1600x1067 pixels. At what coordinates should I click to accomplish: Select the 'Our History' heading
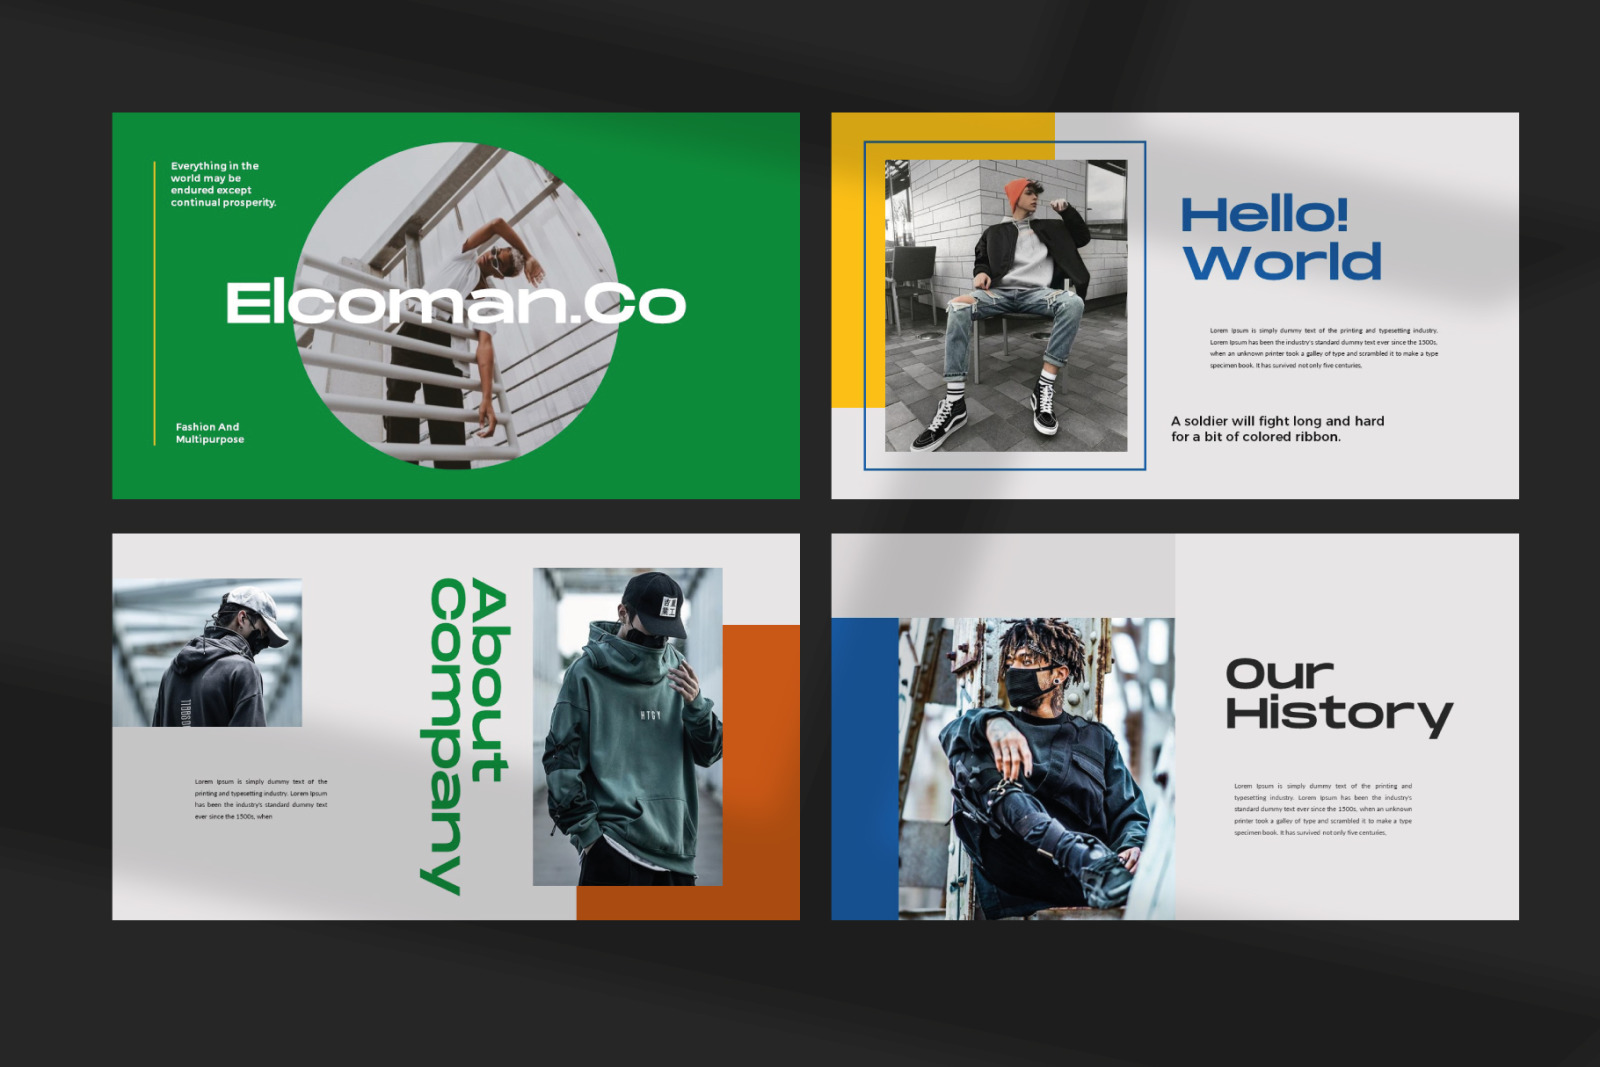(x=1337, y=695)
